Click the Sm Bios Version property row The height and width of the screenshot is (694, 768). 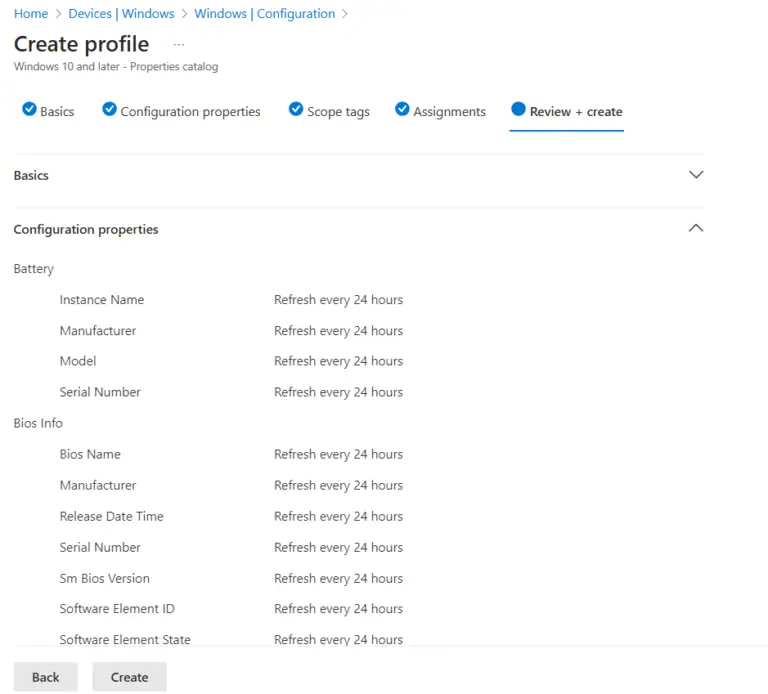(x=104, y=578)
